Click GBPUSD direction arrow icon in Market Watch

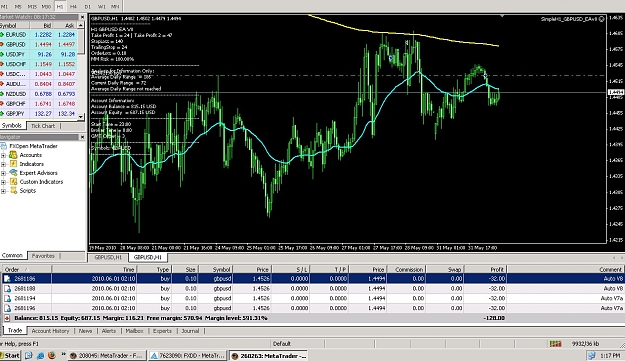click(x=2, y=45)
